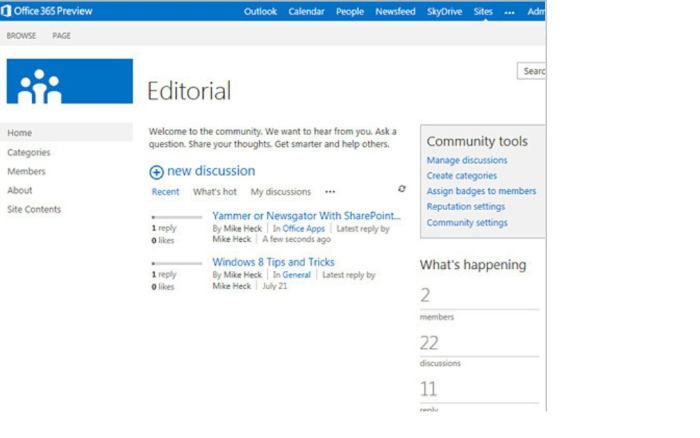Open Outlook in the top bar
The width and height of the screenshot is (700, 438).
pyautogui.click(x=260, y=12)
